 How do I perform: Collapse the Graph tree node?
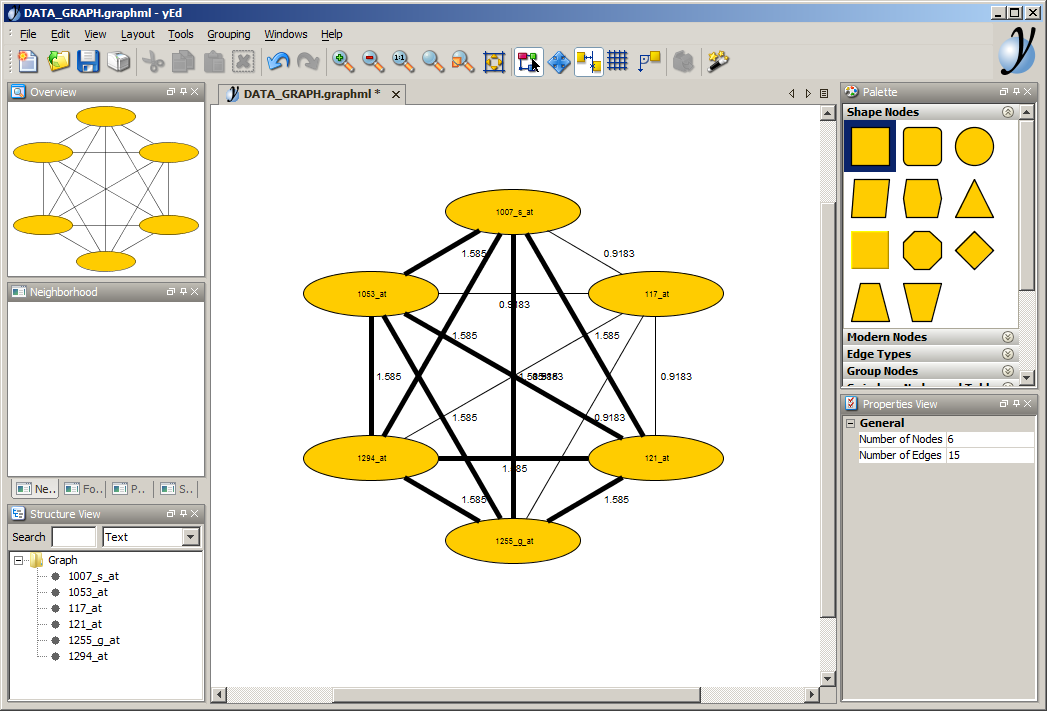click(x=19, y=560)
